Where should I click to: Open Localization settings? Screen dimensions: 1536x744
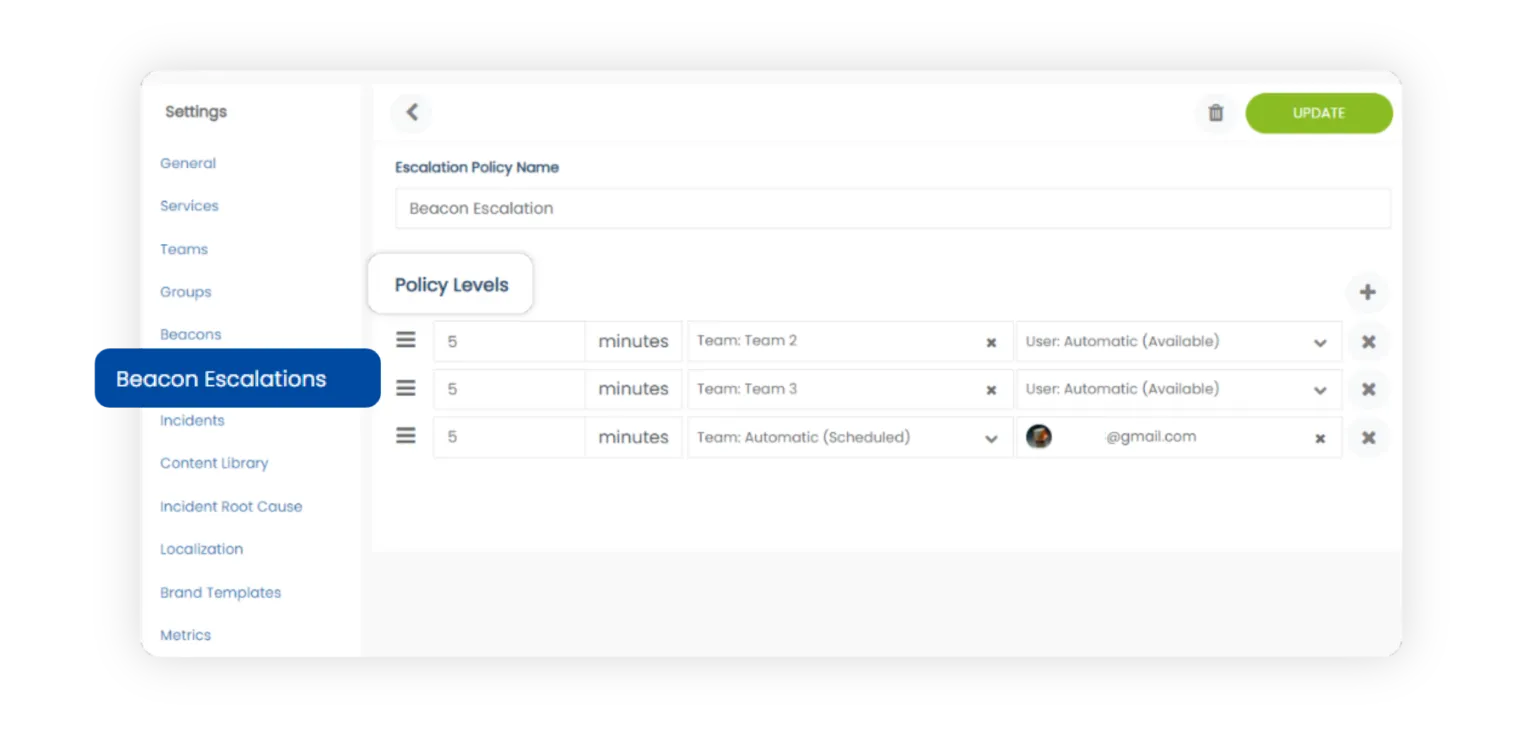click(201, 549)
